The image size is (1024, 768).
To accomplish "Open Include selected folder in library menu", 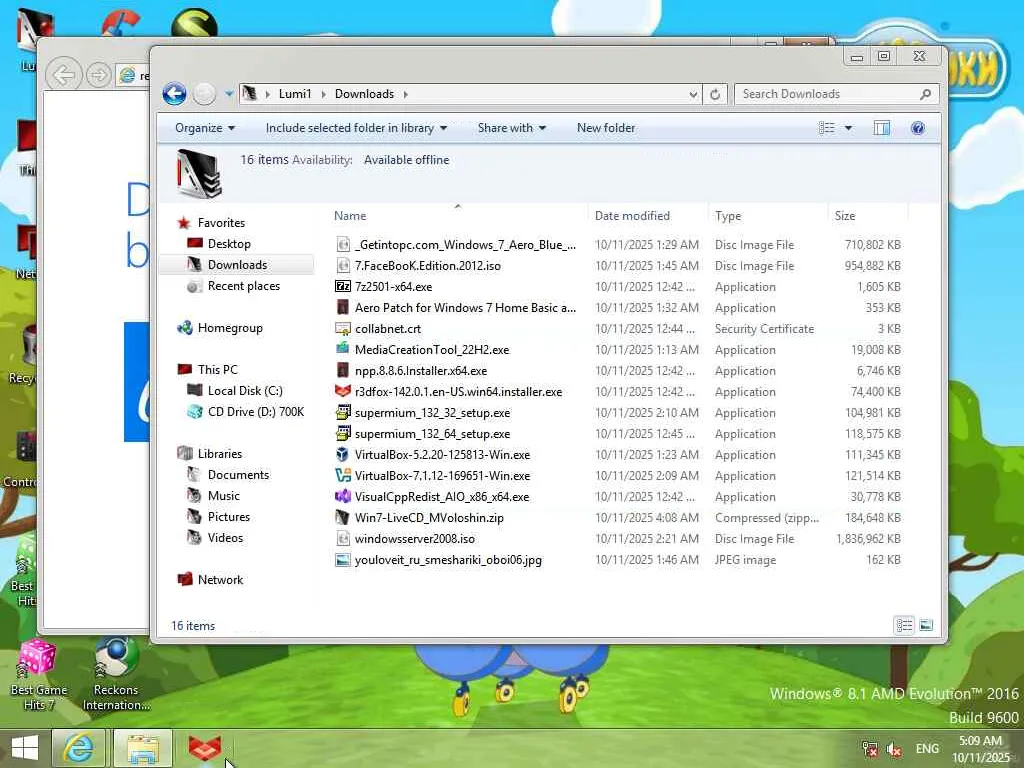I will pyautogui.click(x=357, y=128).
